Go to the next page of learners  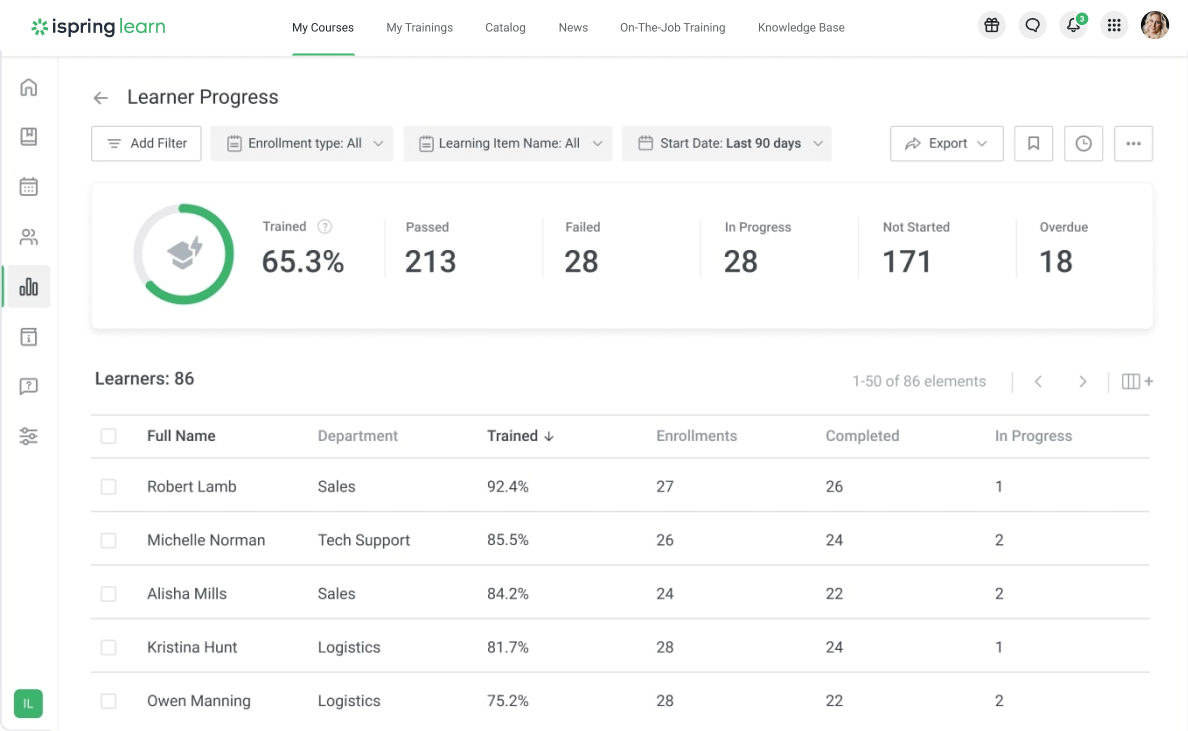coord(1083,382)
